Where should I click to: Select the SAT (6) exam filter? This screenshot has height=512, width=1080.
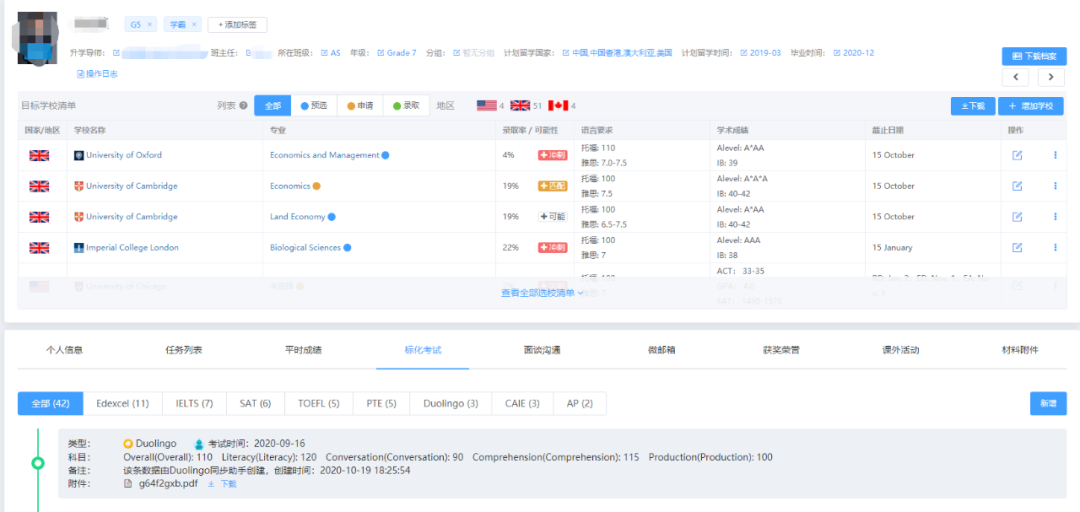255,404
